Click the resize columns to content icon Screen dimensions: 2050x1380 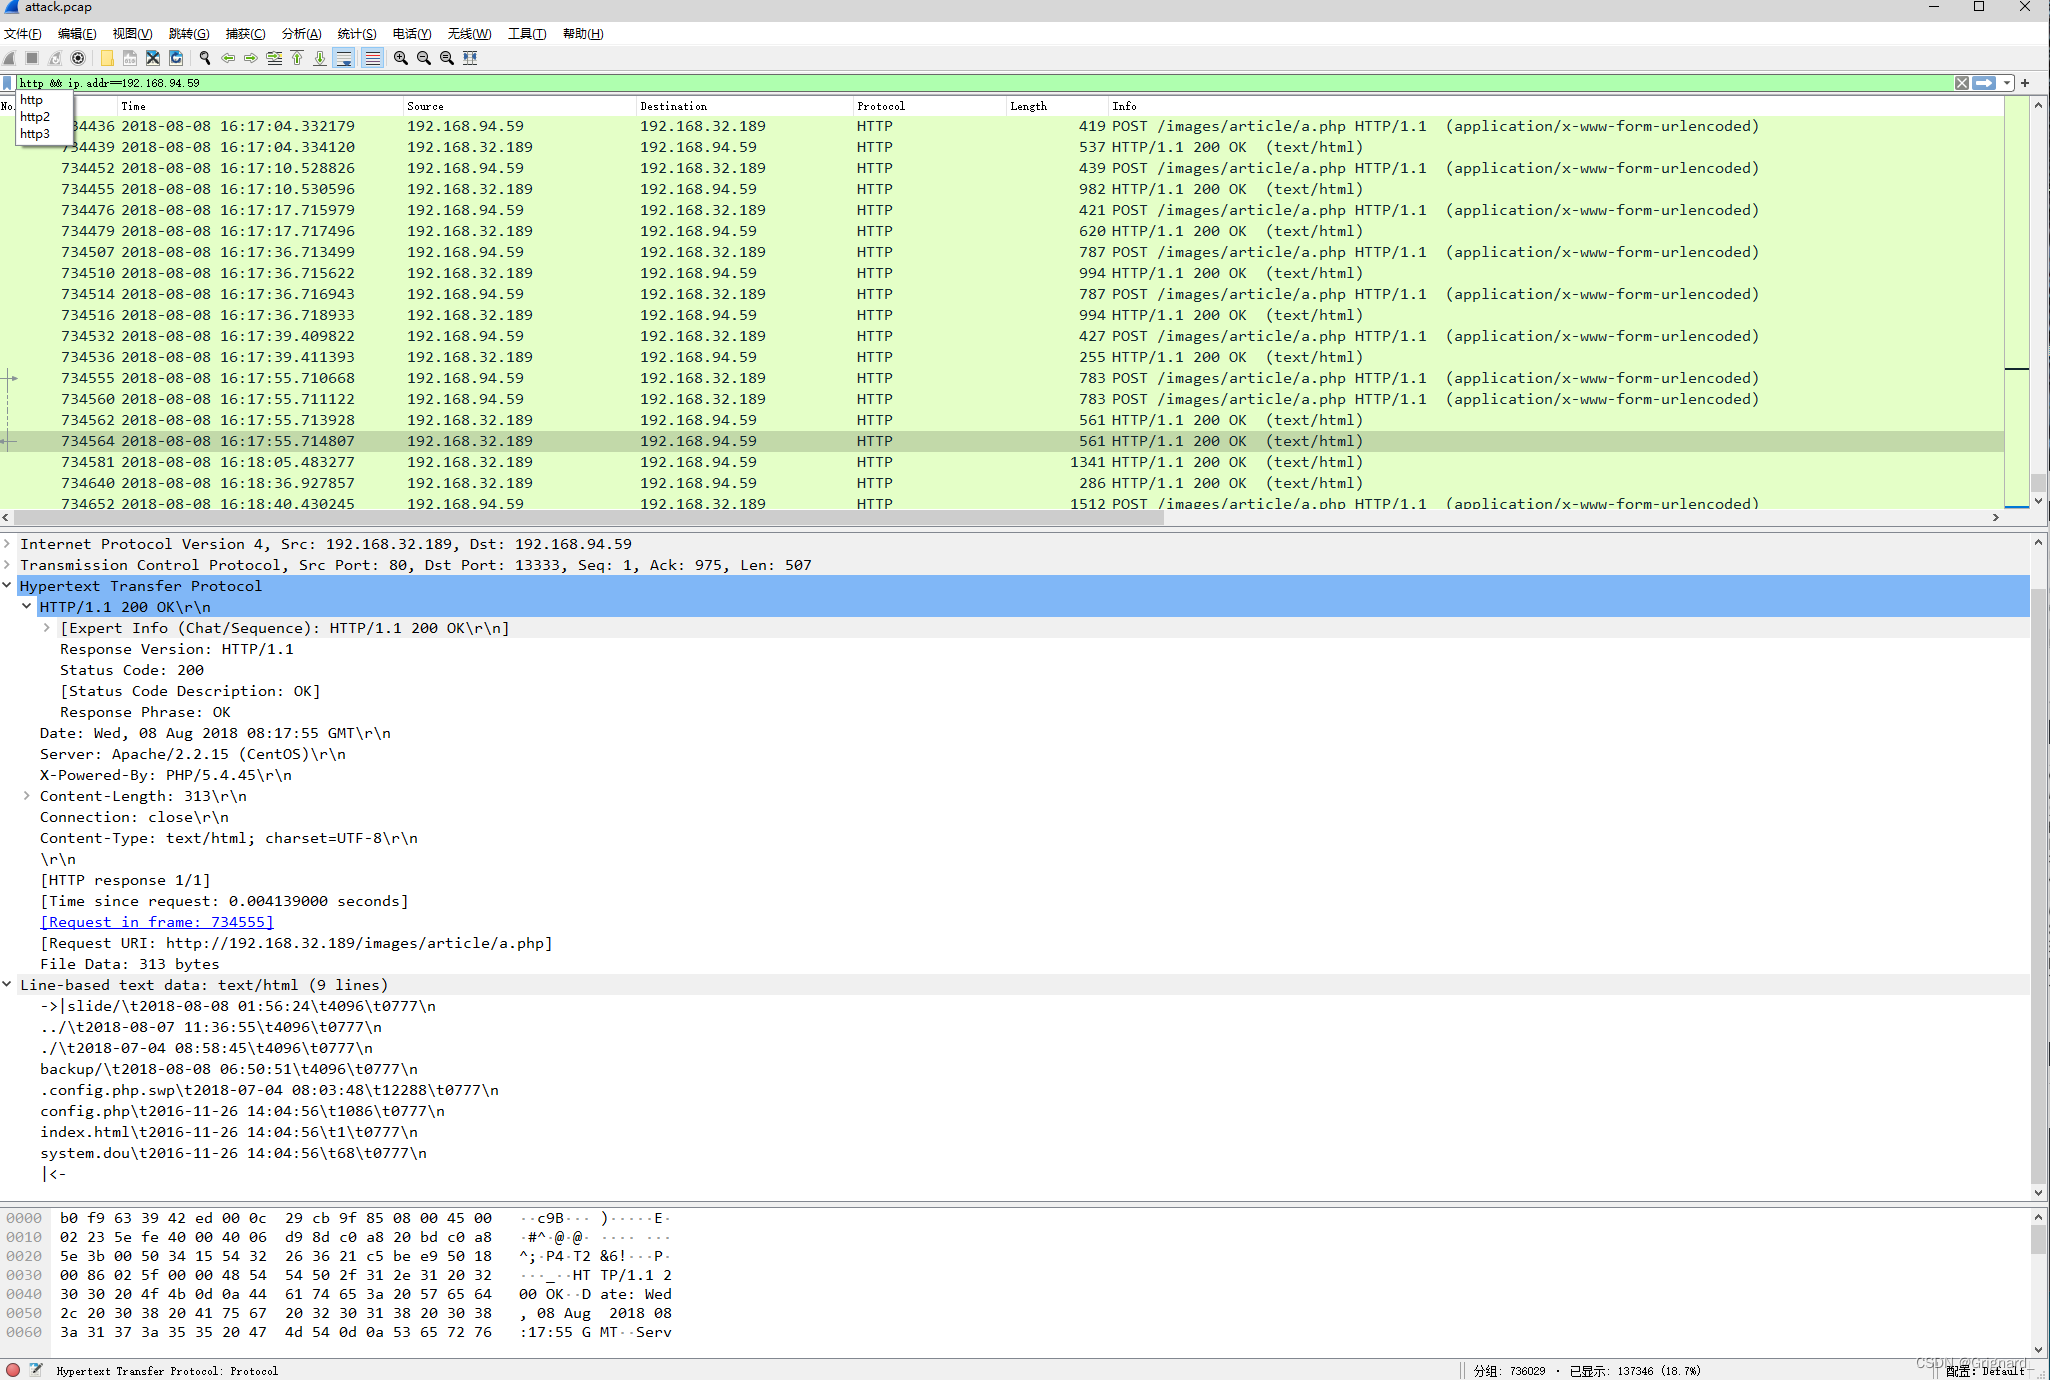click(x=470, y=58)
